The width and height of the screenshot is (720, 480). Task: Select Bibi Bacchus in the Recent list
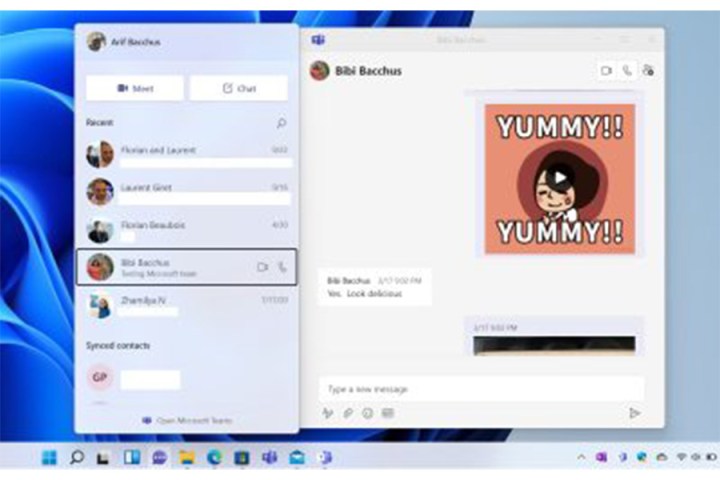(187, 267)
